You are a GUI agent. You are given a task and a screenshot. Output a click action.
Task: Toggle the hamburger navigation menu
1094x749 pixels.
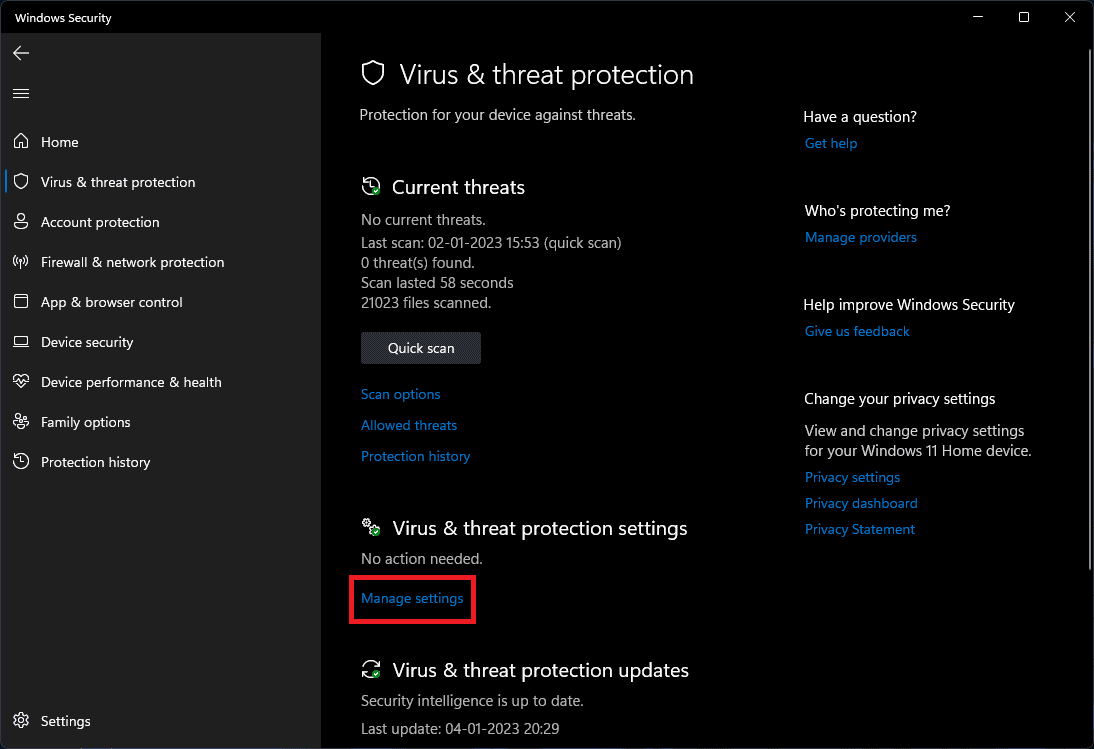click(x=21, y=93)
